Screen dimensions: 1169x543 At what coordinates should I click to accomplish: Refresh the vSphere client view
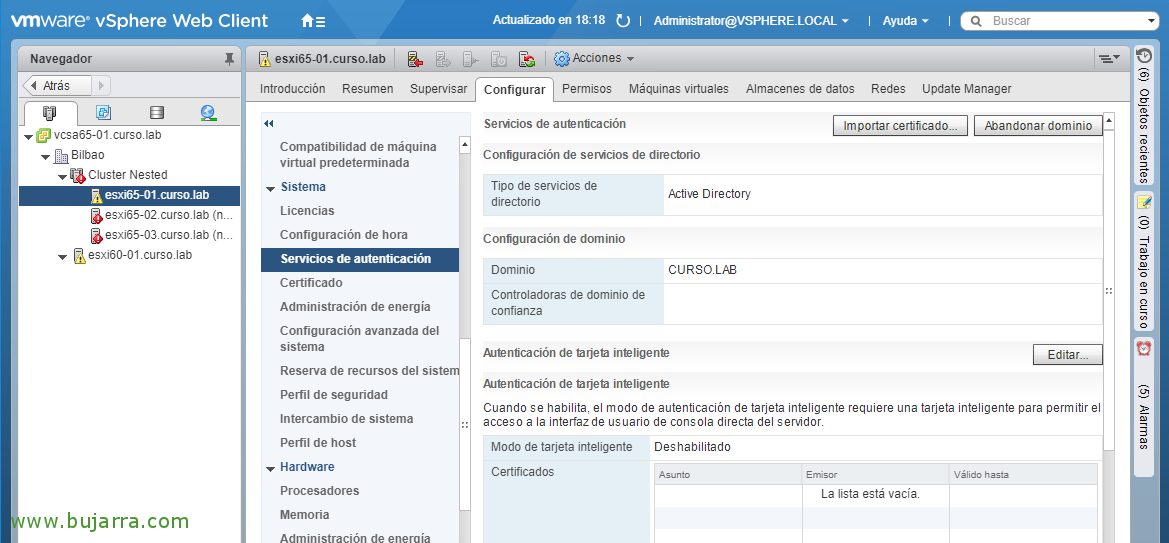pyautogui.click(x=623, y=21)
